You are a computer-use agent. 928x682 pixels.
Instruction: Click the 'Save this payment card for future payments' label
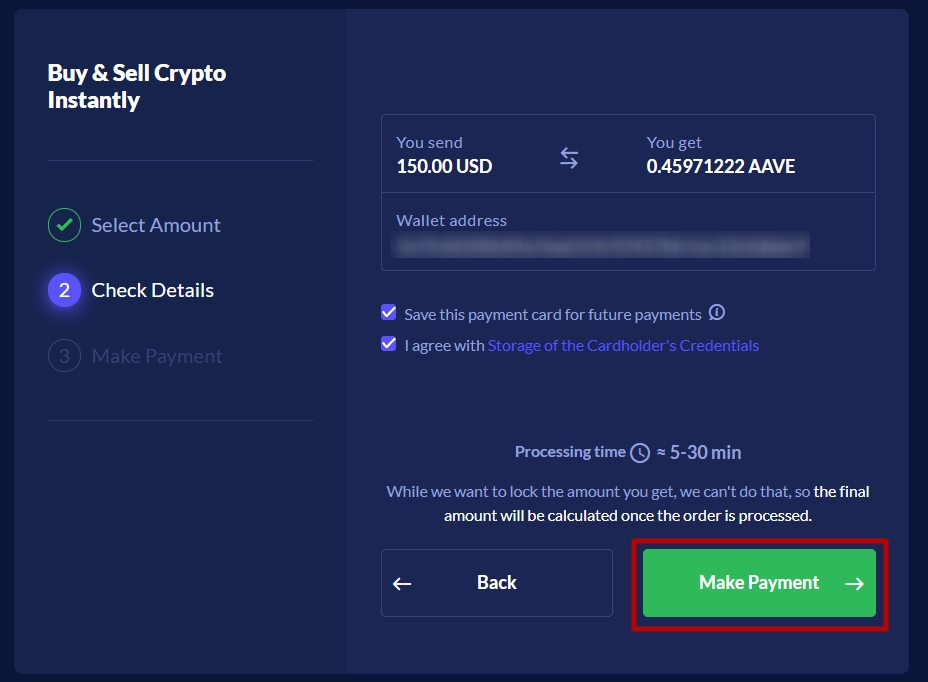[x=553, y=314]
